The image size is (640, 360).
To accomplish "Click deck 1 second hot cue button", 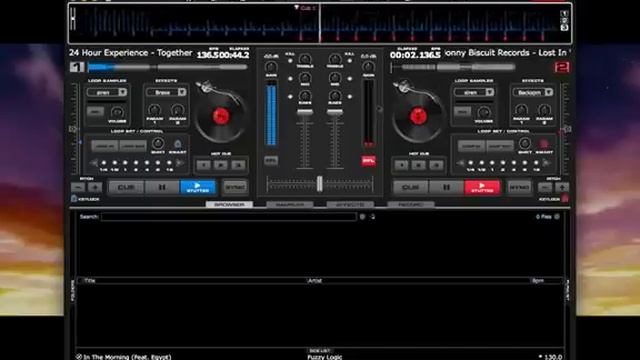I will point(221,165).
